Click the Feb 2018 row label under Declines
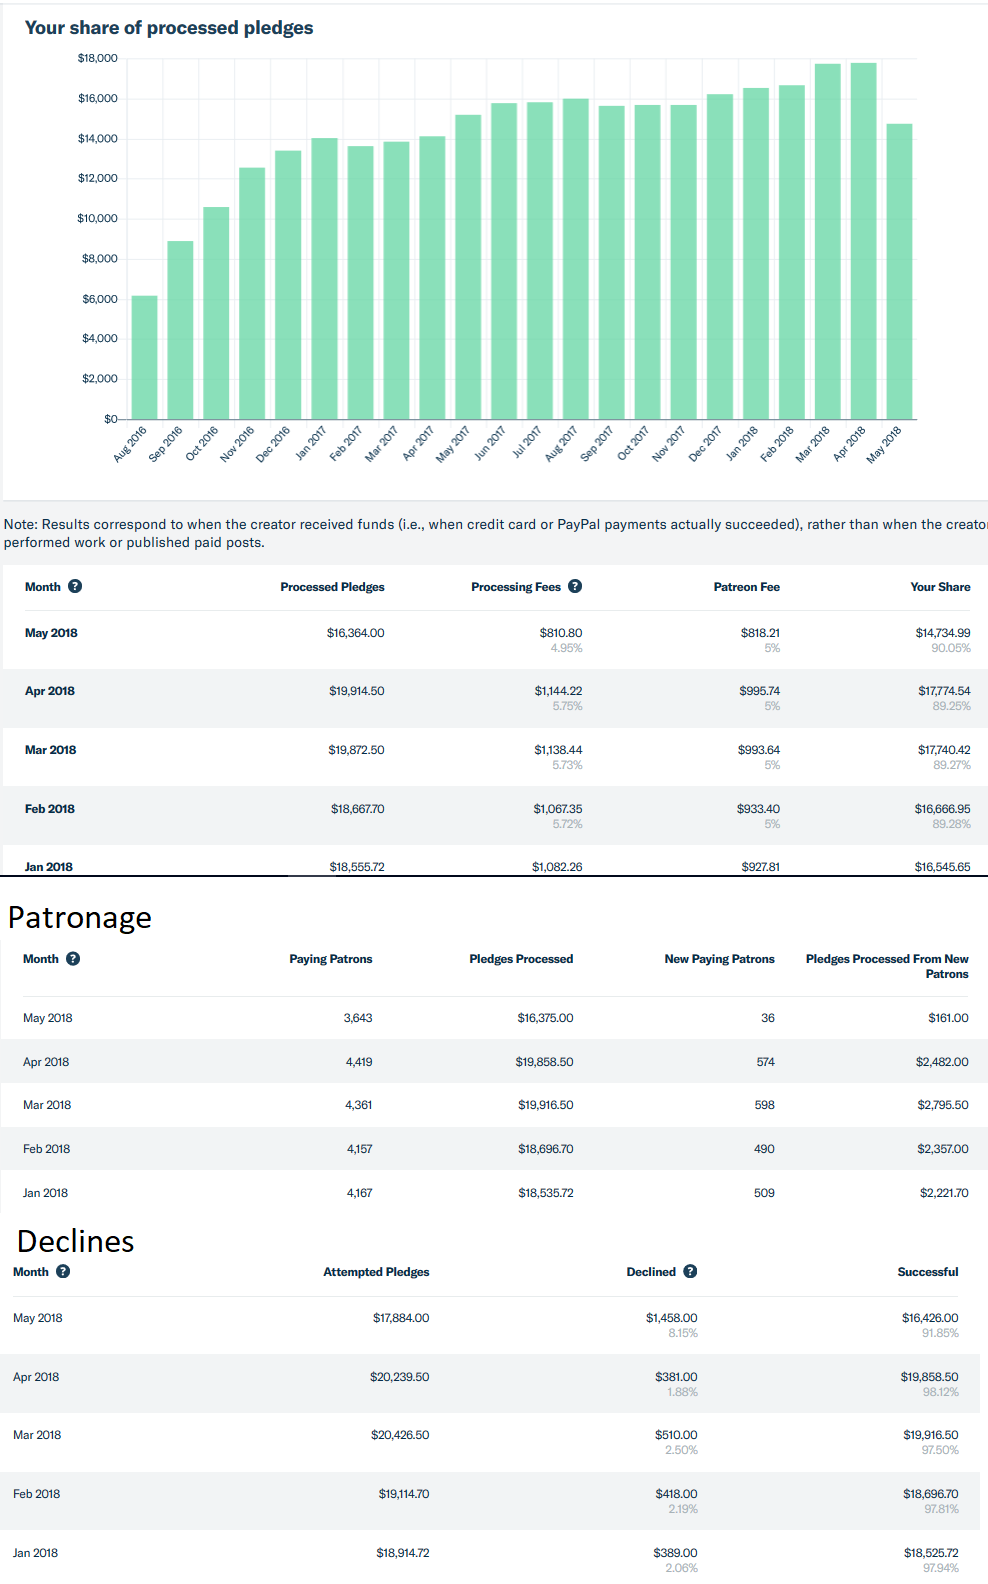Viewport: 988px width, 1584px height. 36,1494
